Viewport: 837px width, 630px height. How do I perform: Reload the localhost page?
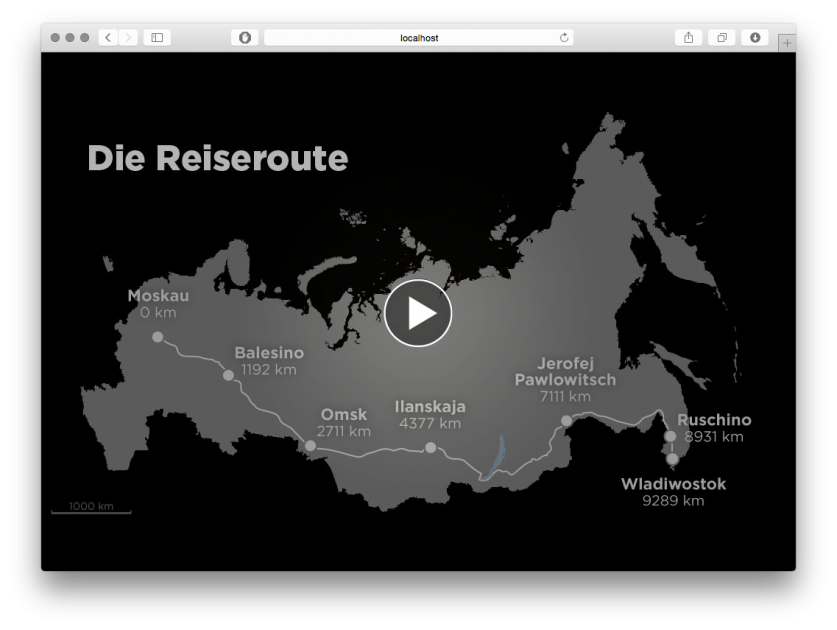[x=564, y=37]
